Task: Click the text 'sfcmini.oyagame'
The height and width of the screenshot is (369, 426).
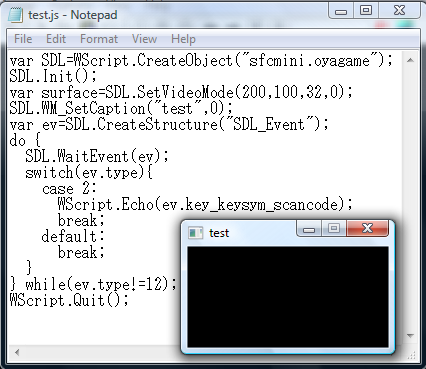Action: [309, 61]
